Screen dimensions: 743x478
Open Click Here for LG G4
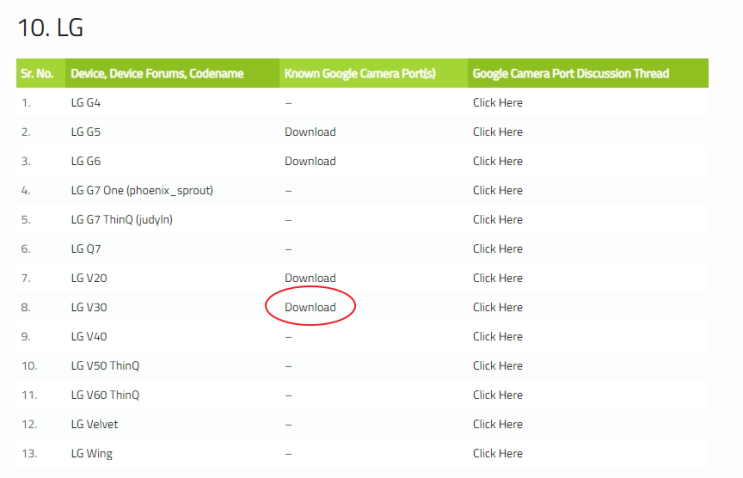pyautogui.click(x=498, y=103)
